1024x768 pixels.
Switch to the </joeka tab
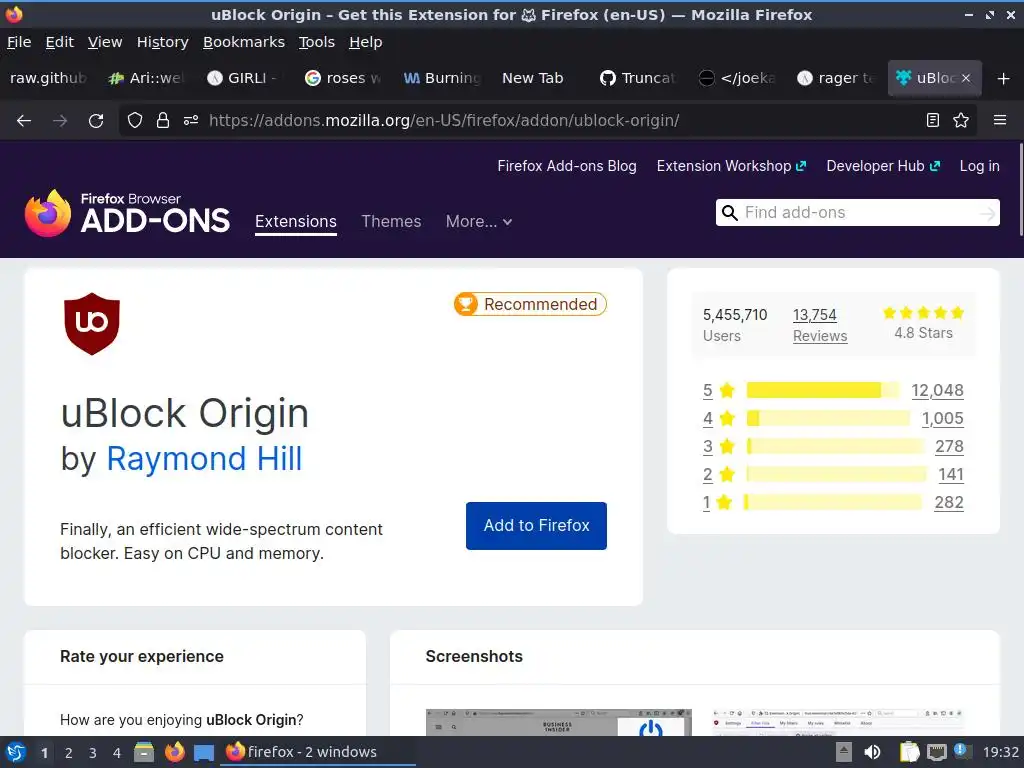click(x=737, y=78)
